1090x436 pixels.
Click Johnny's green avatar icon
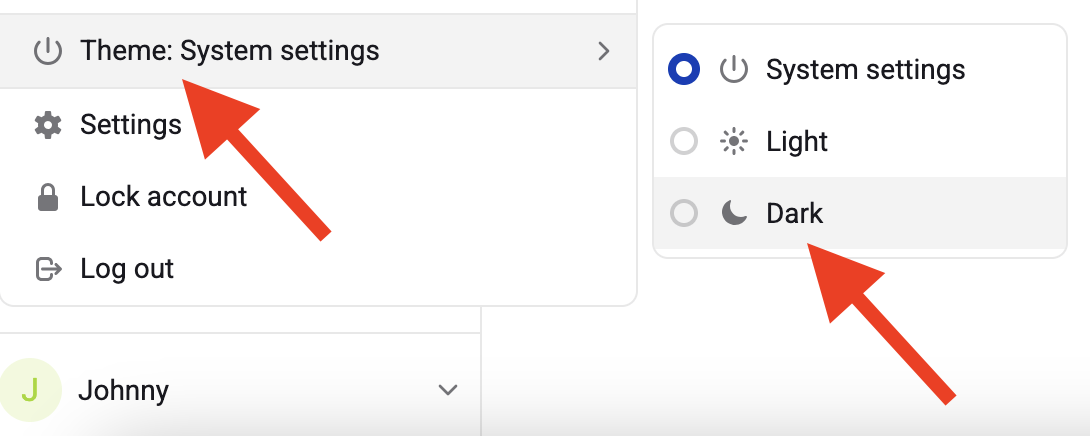click(x=29, y=390)
